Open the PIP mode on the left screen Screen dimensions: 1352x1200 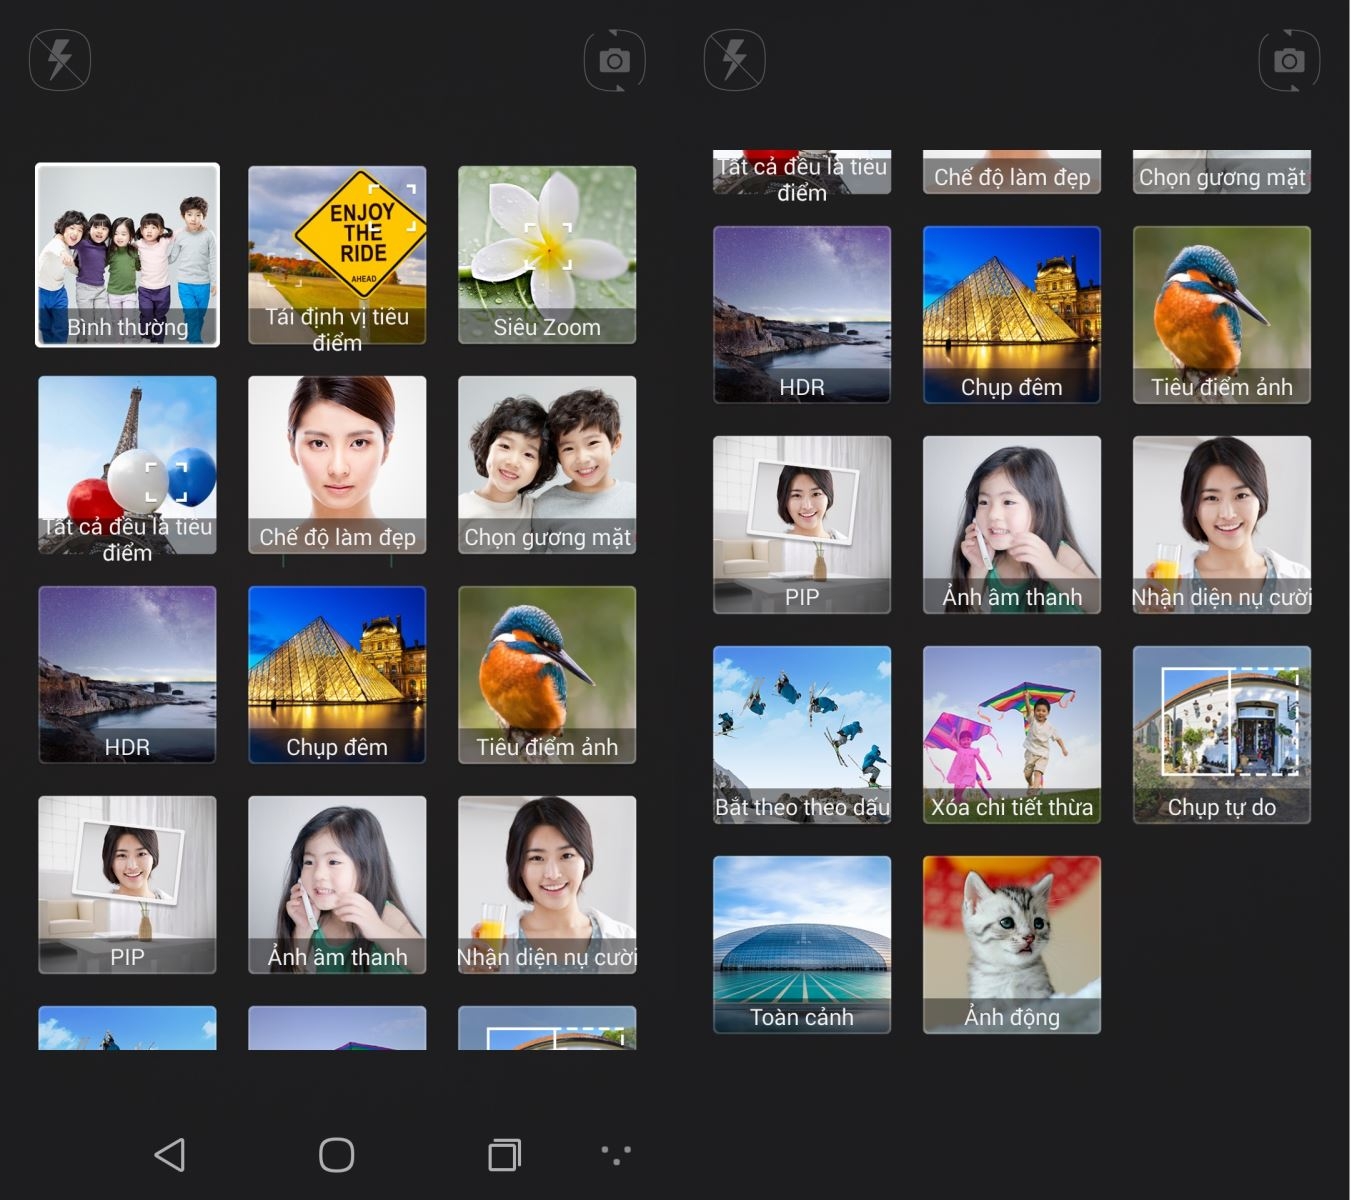tap(127, 885)
